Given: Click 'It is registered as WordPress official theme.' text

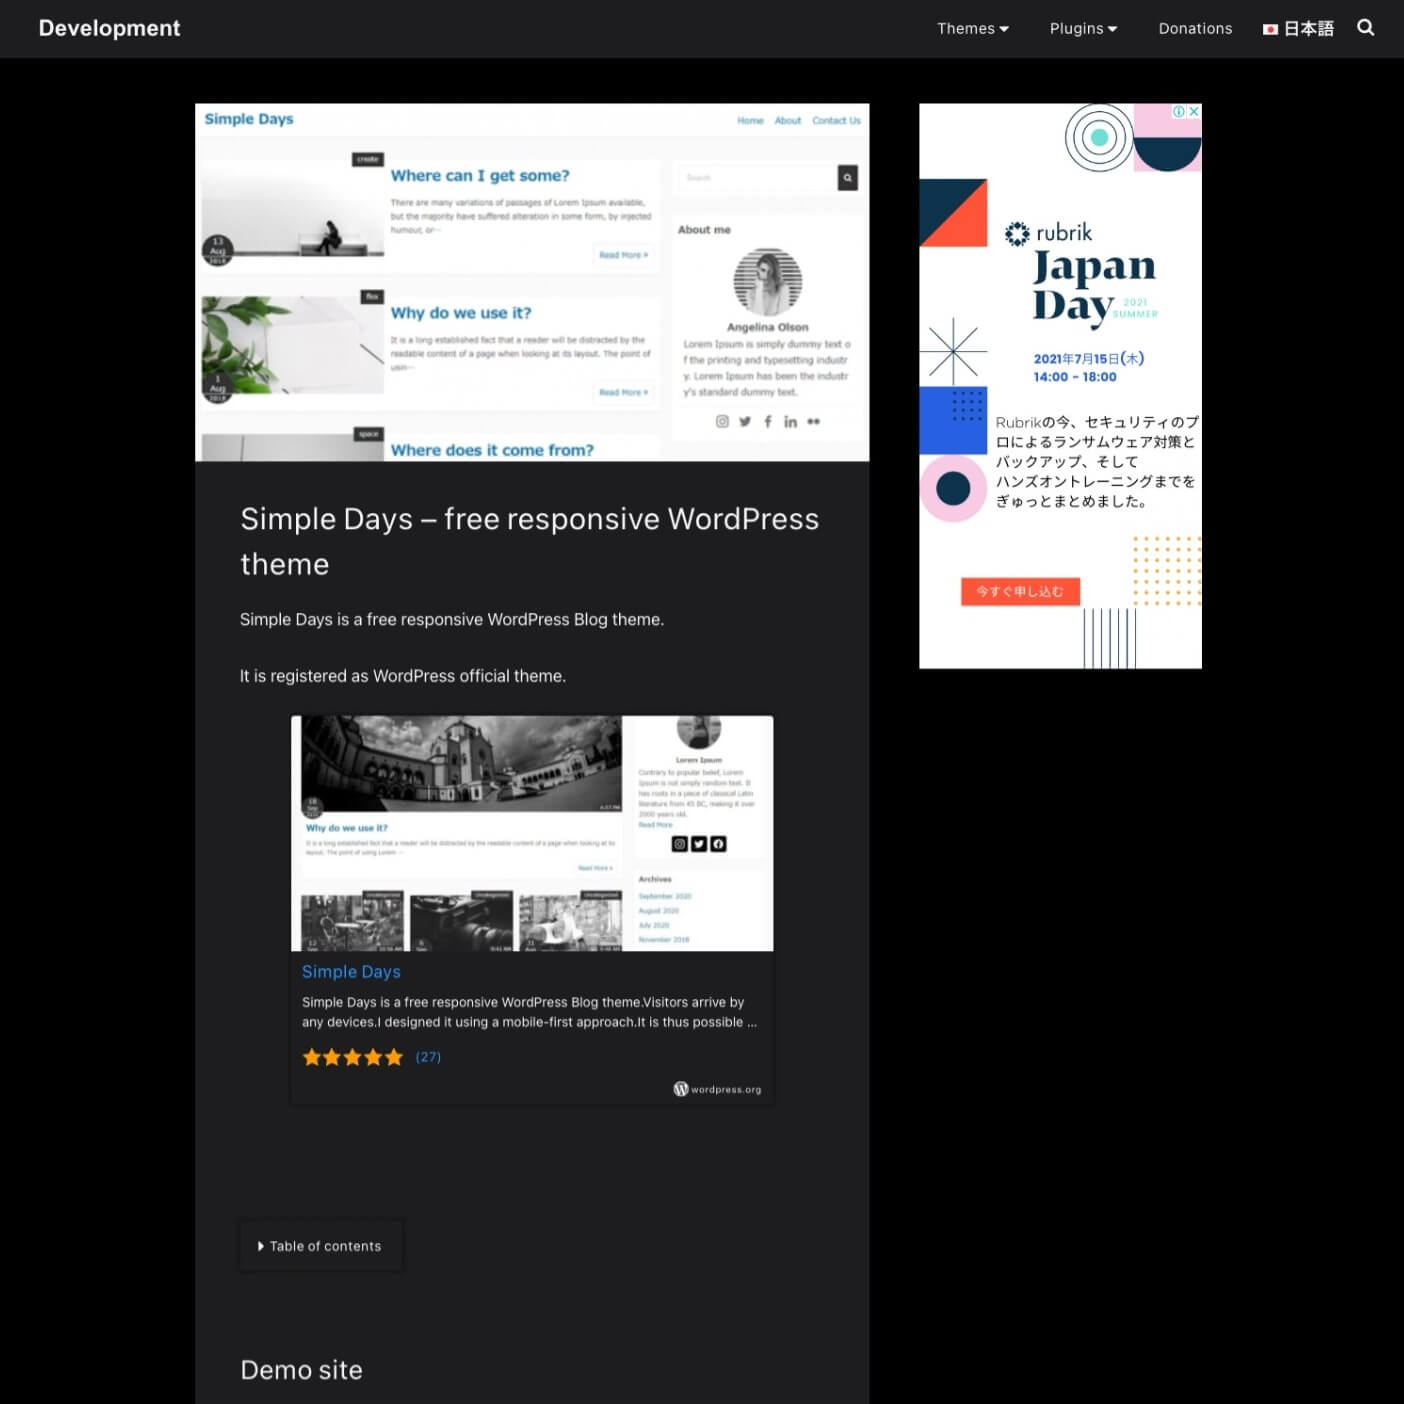Looking at the screenshot, I should [x=403, y=676].
